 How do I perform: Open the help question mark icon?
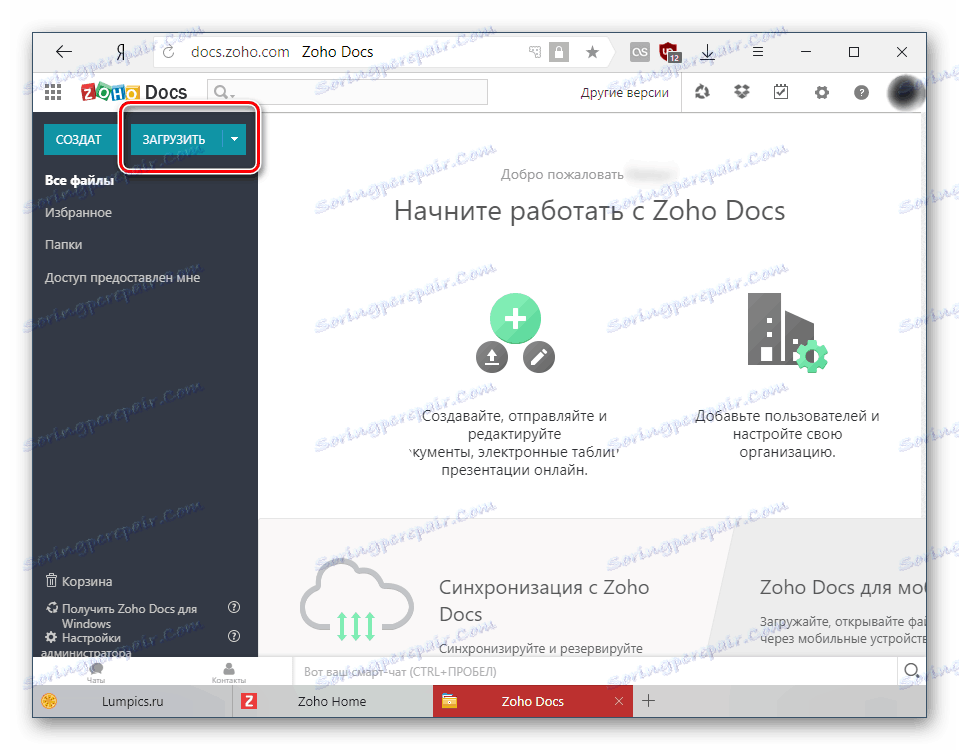(861, 92)
